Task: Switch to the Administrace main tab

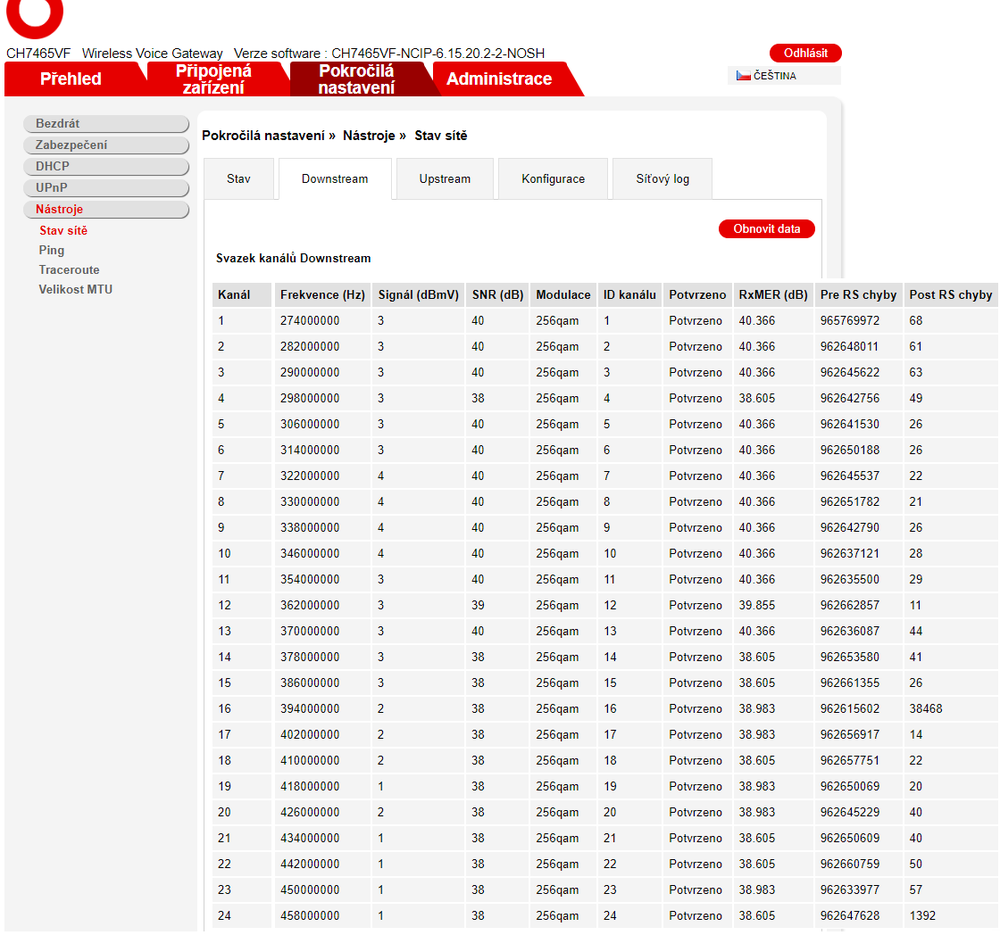Action: pos(499,79)
